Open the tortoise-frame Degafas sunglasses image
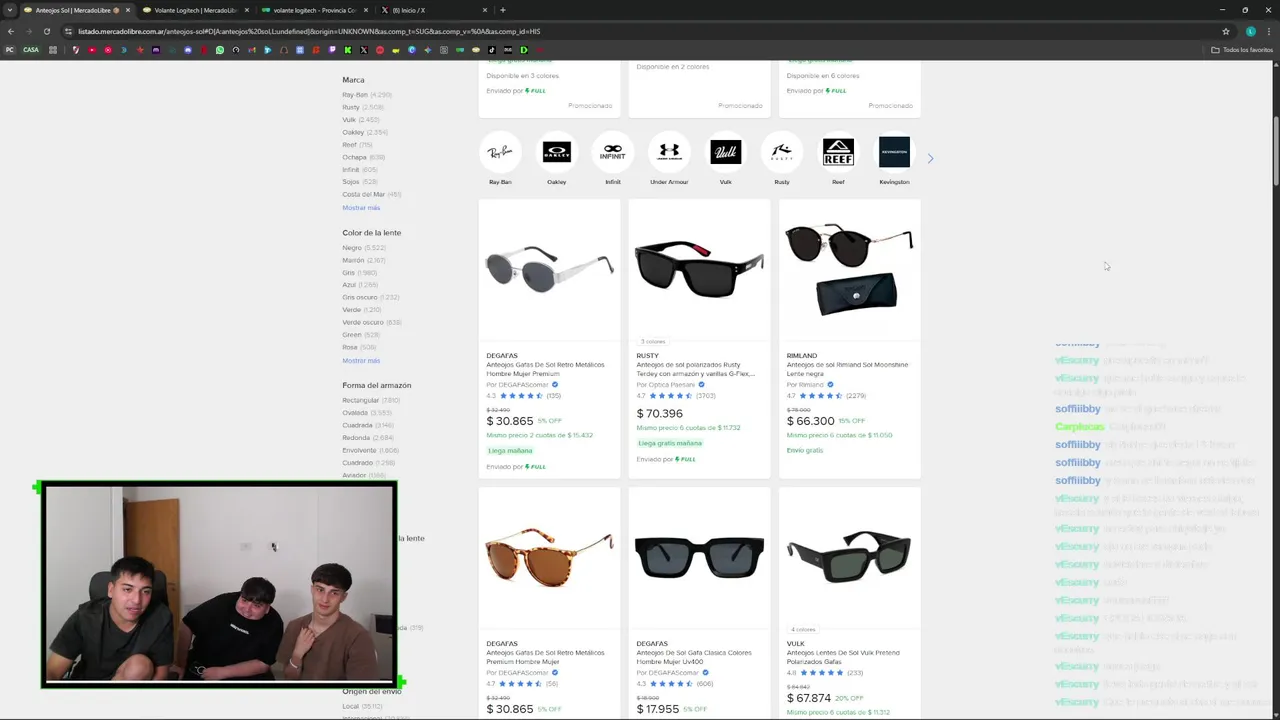This screenshot has height=720, width=1280. tap(549, 557)
